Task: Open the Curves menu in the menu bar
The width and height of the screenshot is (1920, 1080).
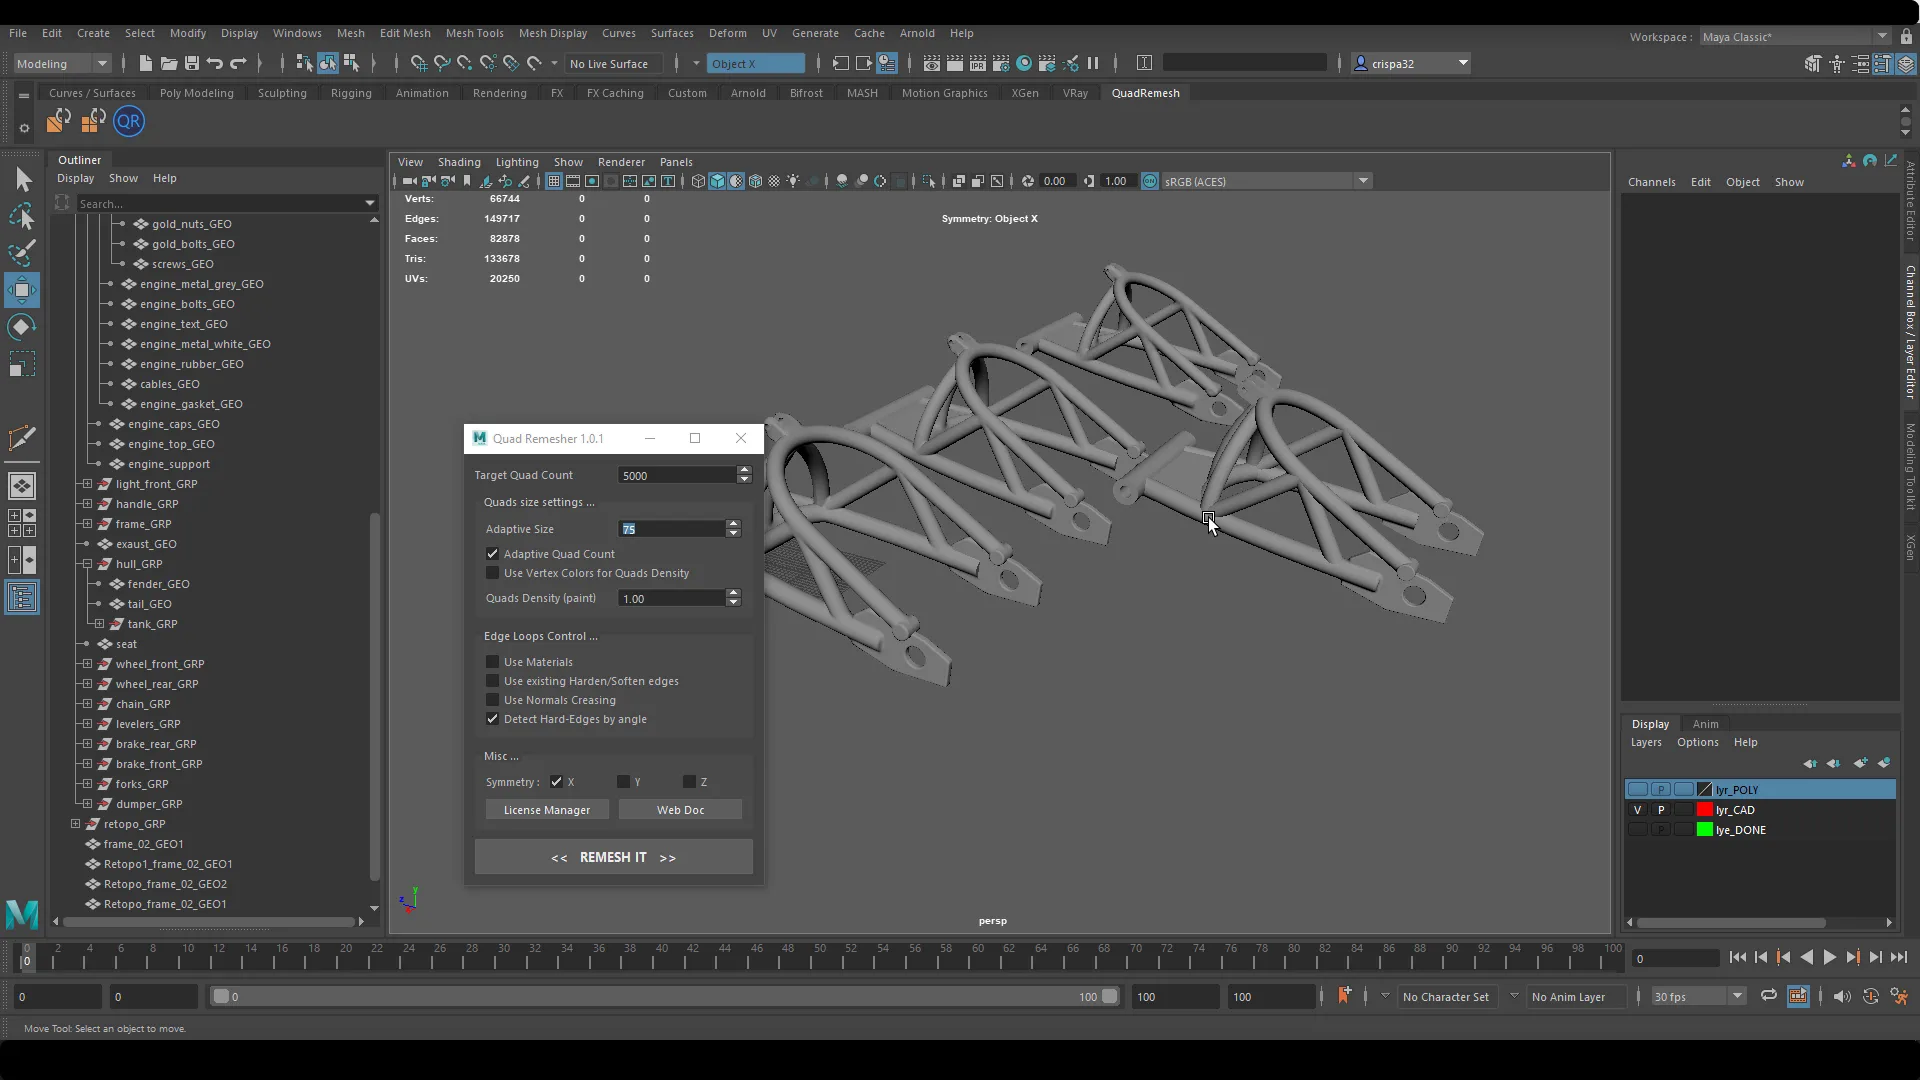Action: point(618,33)
